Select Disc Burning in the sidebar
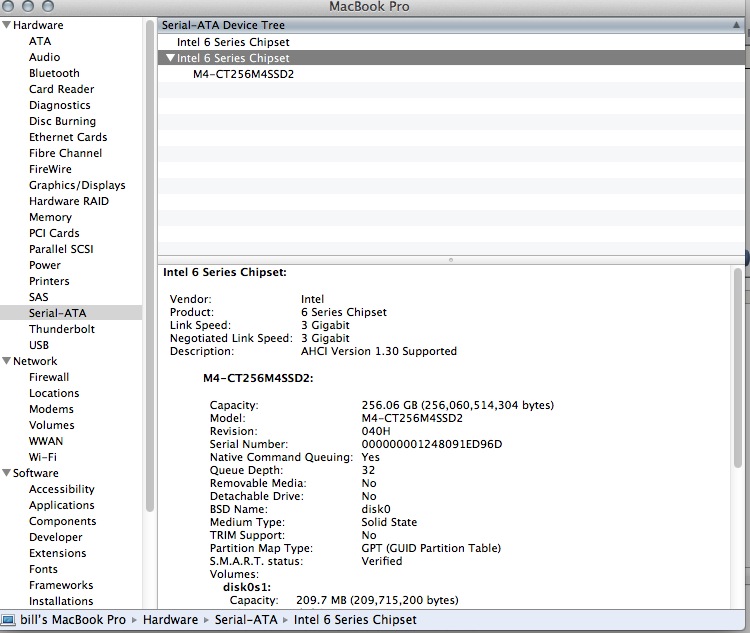The height and width of the screenshot is (633, 750). (62, 121)
